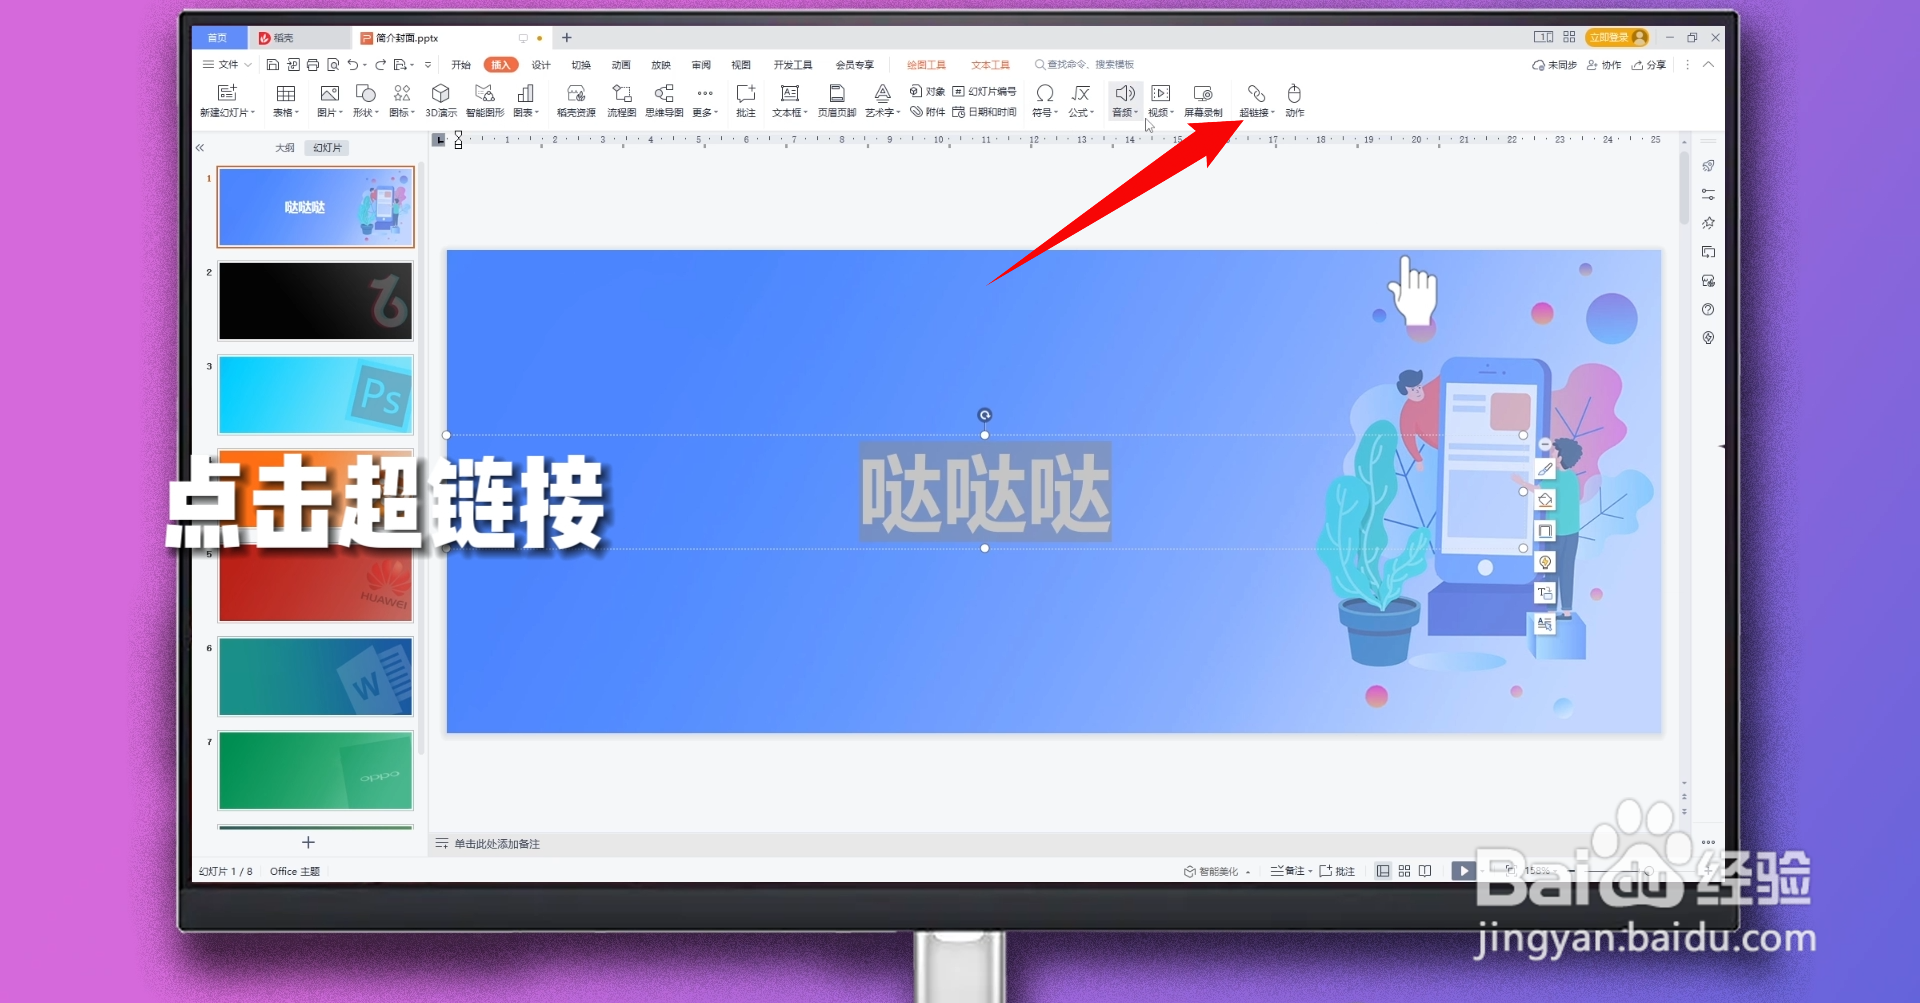Open the Start (开始) ribbon tab
The height and width of the screenshot is (1003, 1920).
pos(461,65)
